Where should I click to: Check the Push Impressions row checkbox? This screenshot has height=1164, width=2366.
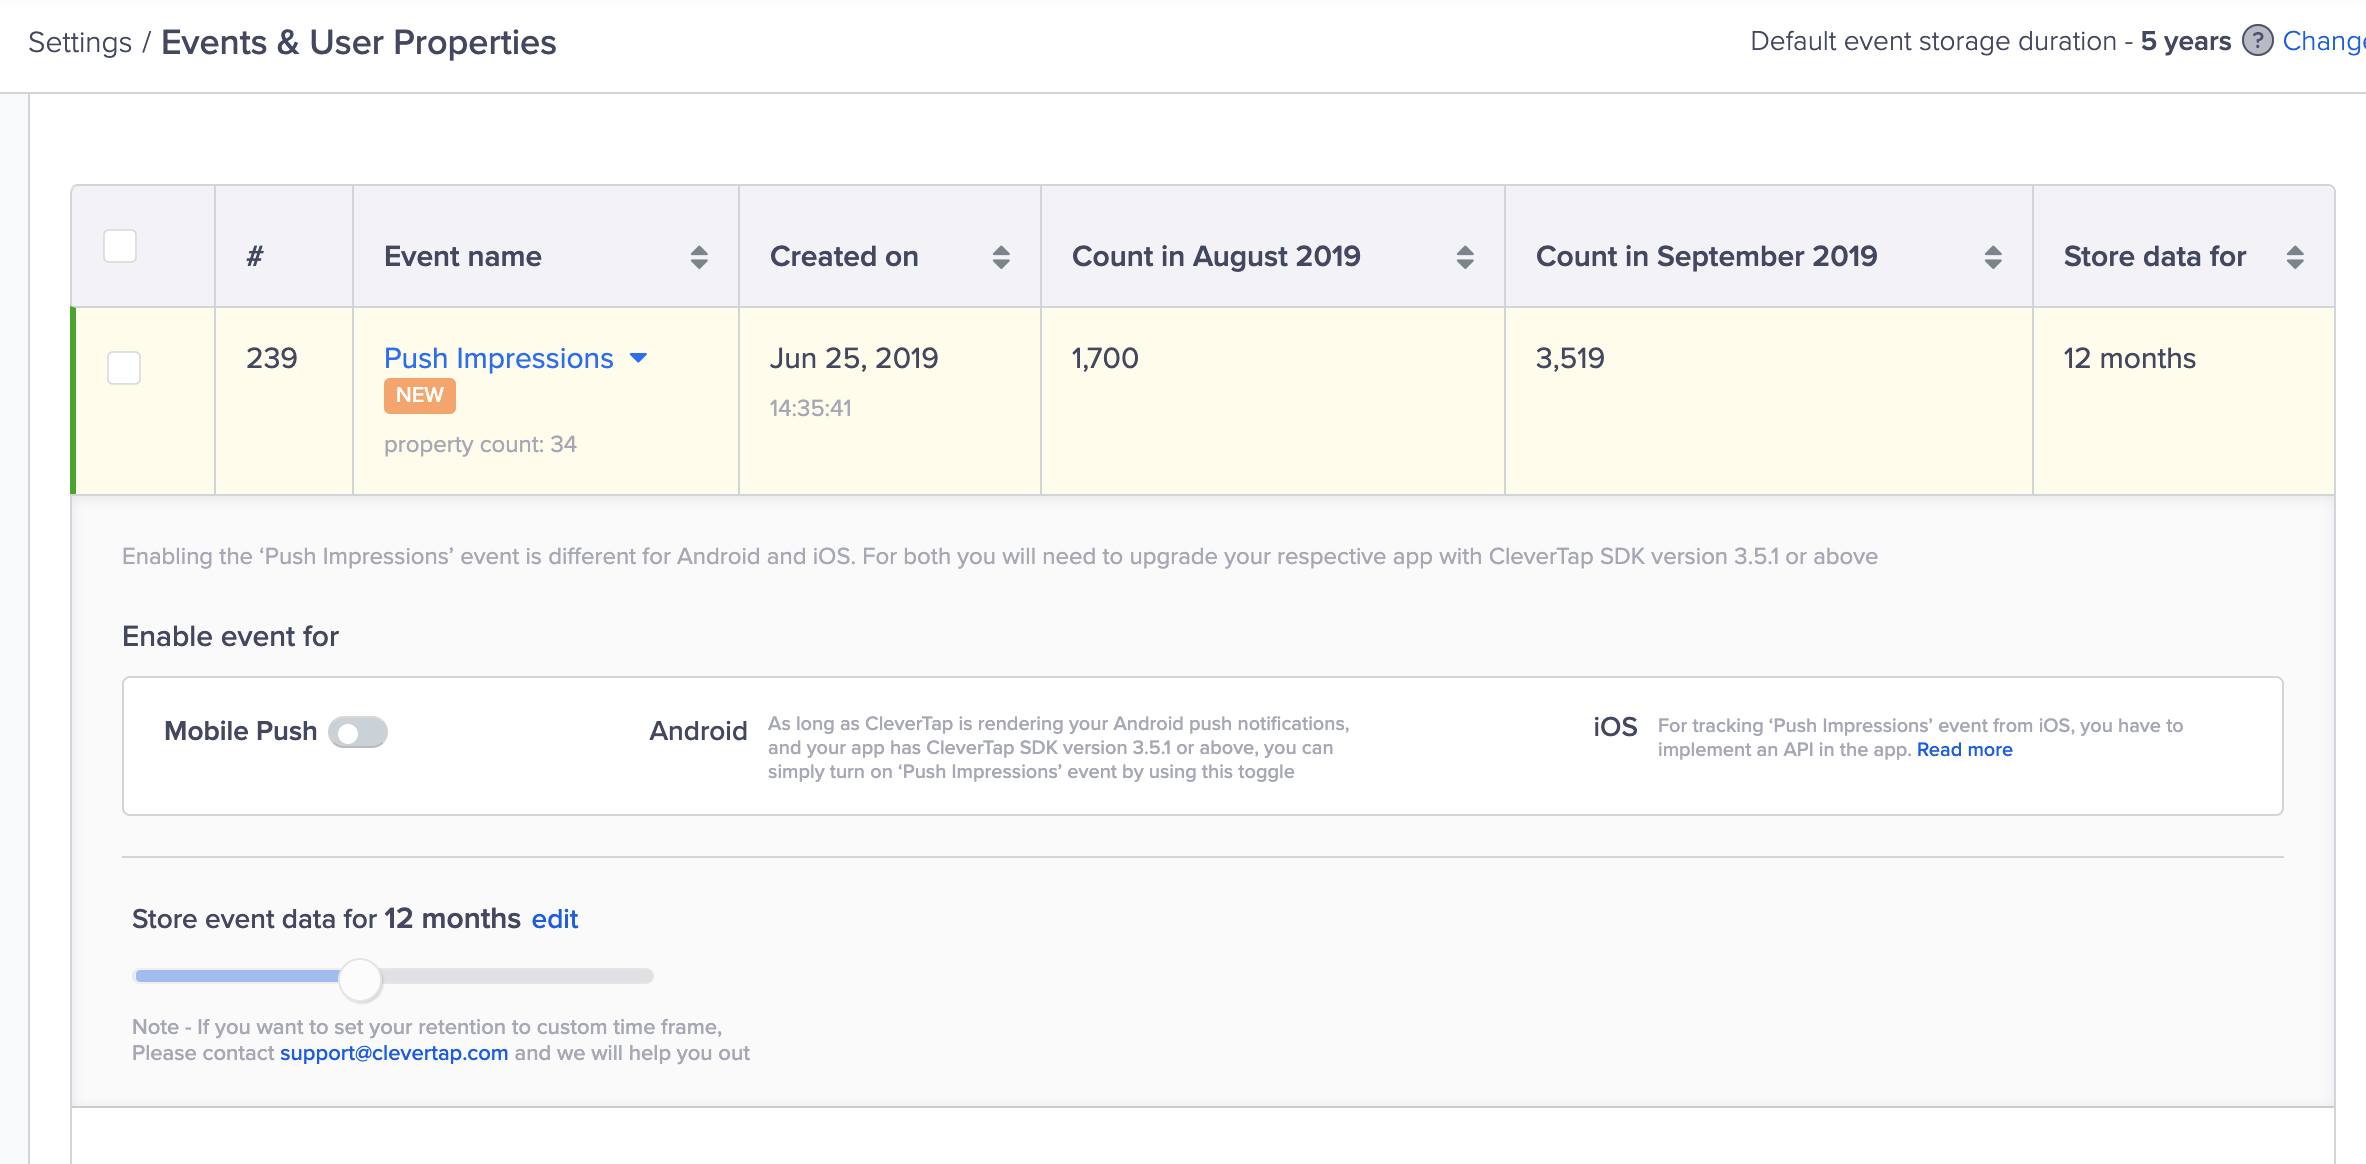pos(124,367)
